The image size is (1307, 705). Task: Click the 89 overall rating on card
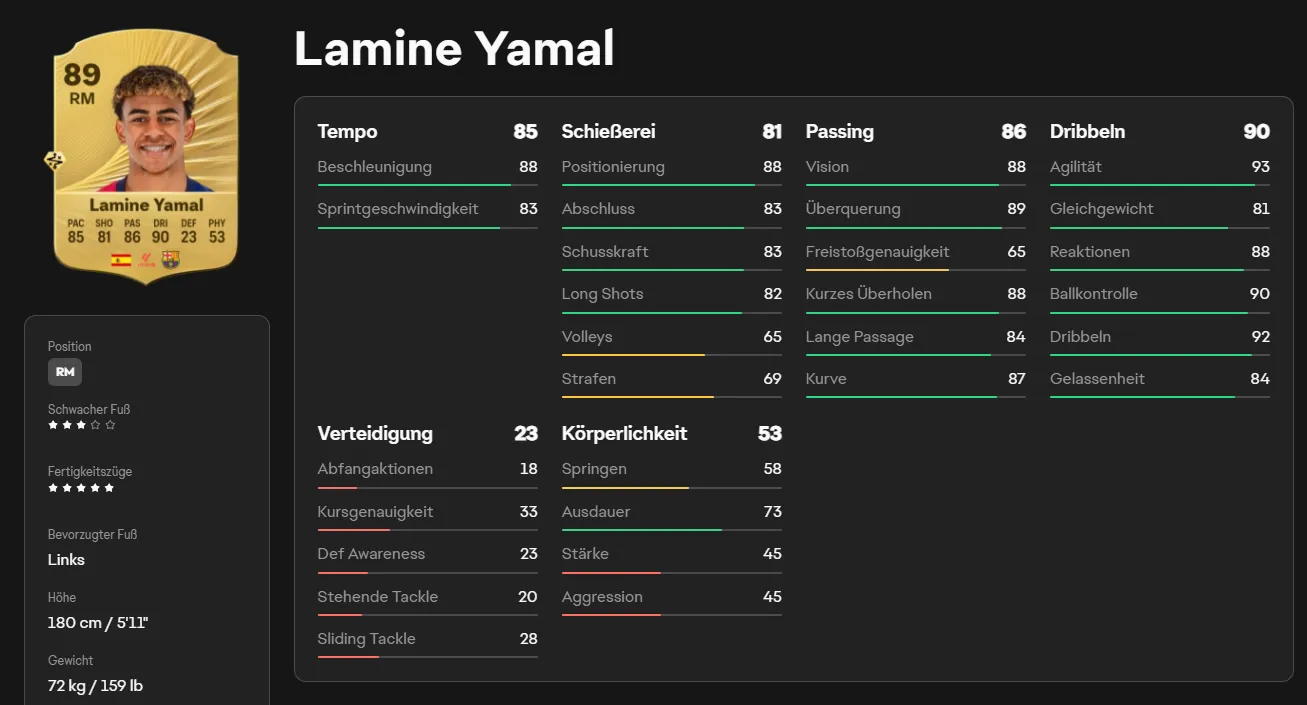tap(82, 75)
